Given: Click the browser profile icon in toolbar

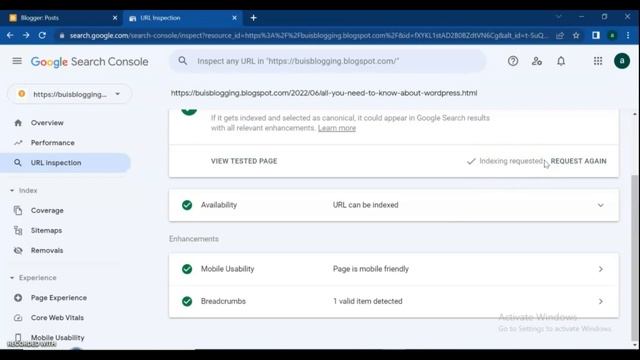Looking at the screenshot, I should click(612, 36).
